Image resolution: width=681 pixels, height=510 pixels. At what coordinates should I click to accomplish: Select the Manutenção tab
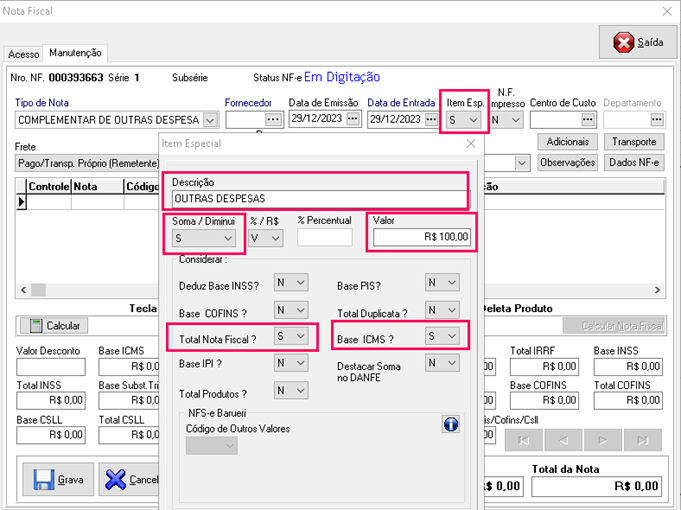click(x=75, y=53)
